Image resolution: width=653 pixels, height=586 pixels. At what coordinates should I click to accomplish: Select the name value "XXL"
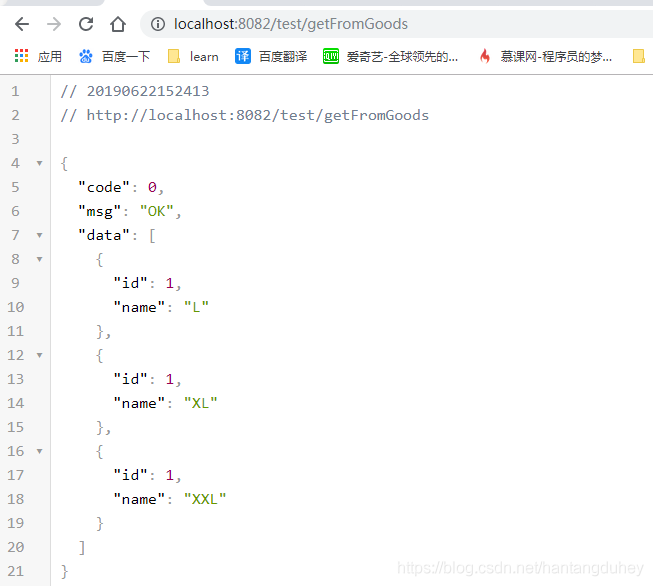[205, 499]
